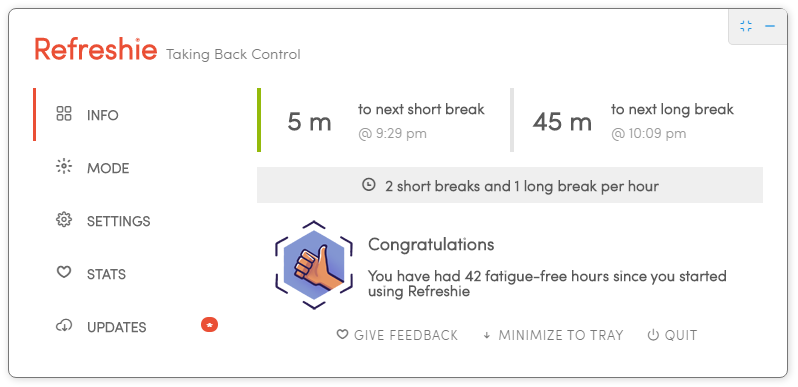Click the MODE sun icon
This screenshot has width=798, height=387.
64,167
